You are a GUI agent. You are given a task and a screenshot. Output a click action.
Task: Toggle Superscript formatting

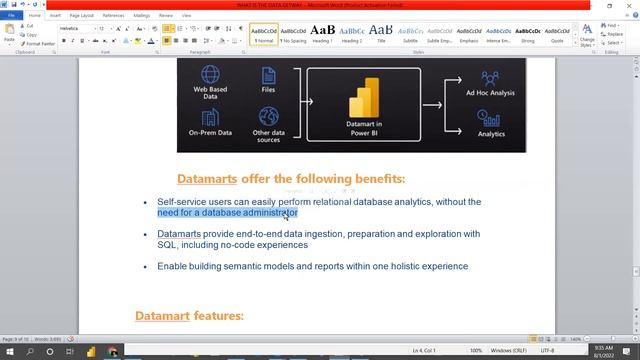(114, 41)
